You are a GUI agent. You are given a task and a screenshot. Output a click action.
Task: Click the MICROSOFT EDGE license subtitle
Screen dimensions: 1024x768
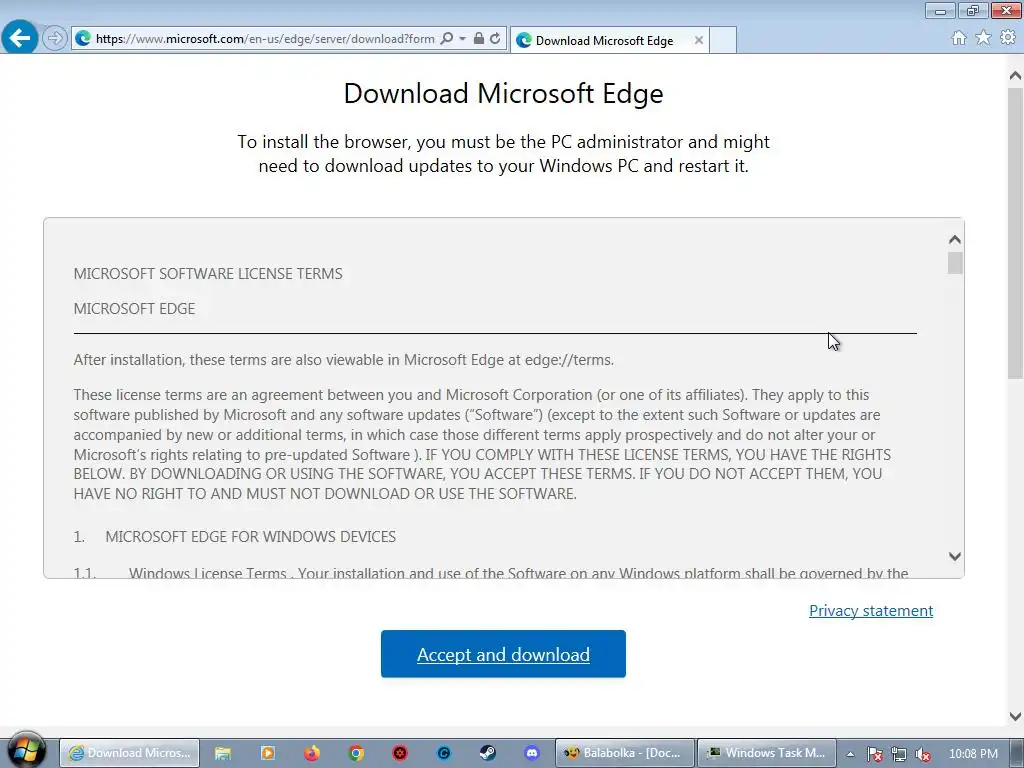click(x=134, y=308)
